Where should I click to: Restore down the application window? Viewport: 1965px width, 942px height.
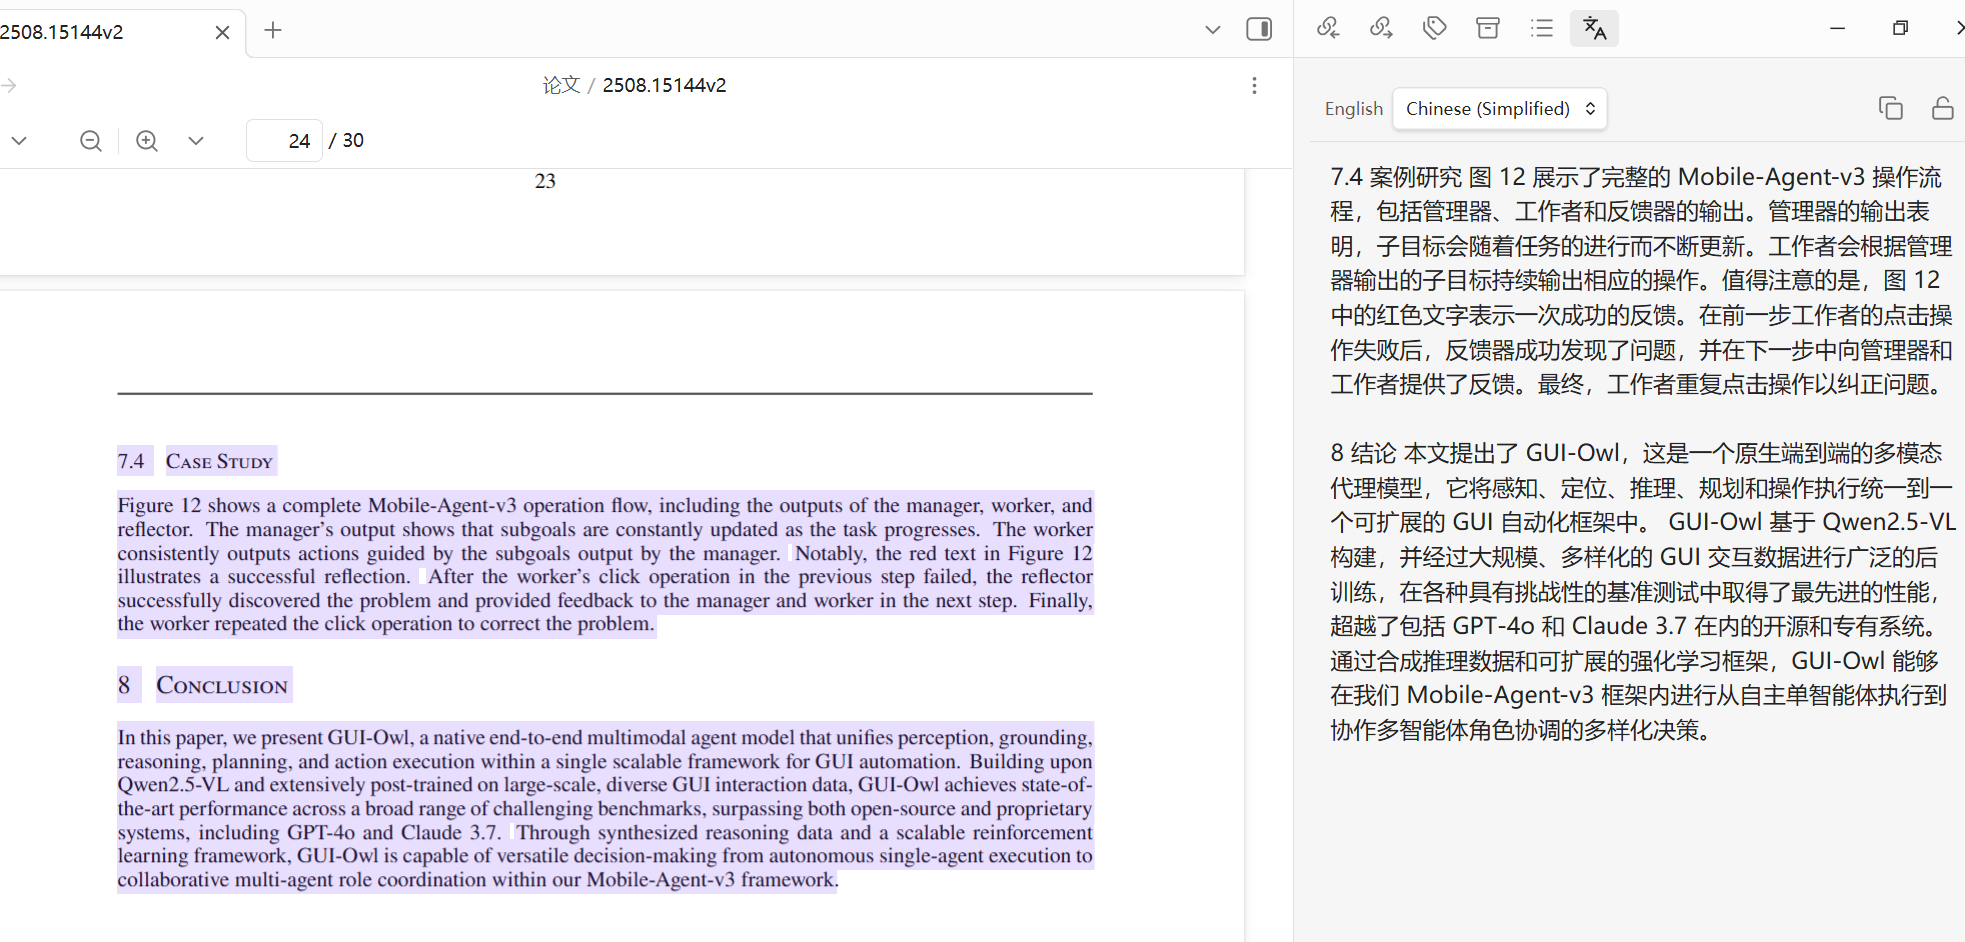pos(1900,28)
